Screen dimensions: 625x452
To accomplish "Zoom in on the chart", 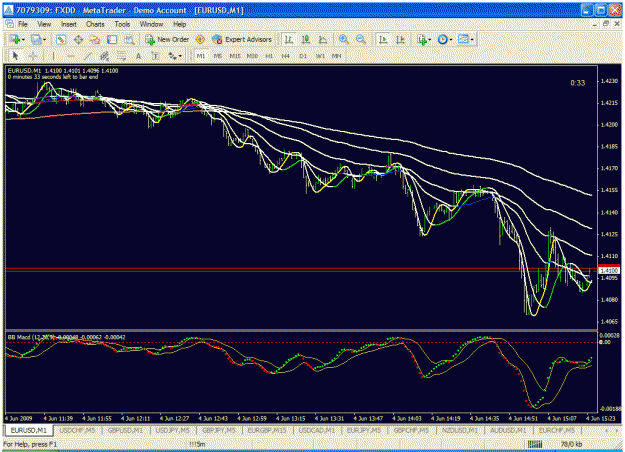I will [344, 39].
